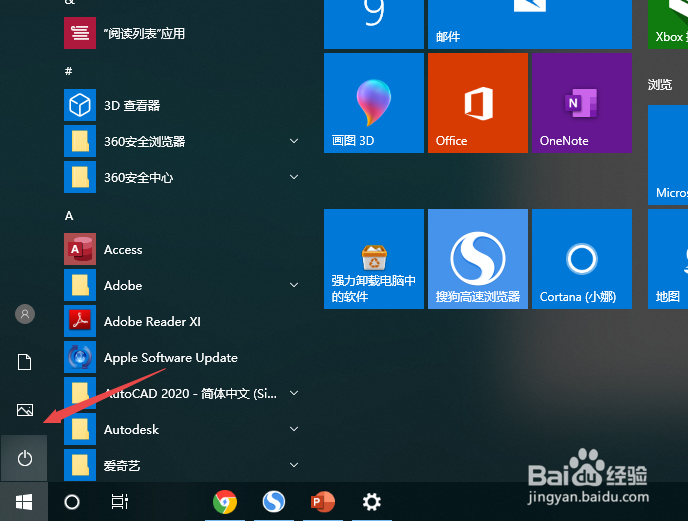Open Cortana search circle on taskbar

(72, 502)
